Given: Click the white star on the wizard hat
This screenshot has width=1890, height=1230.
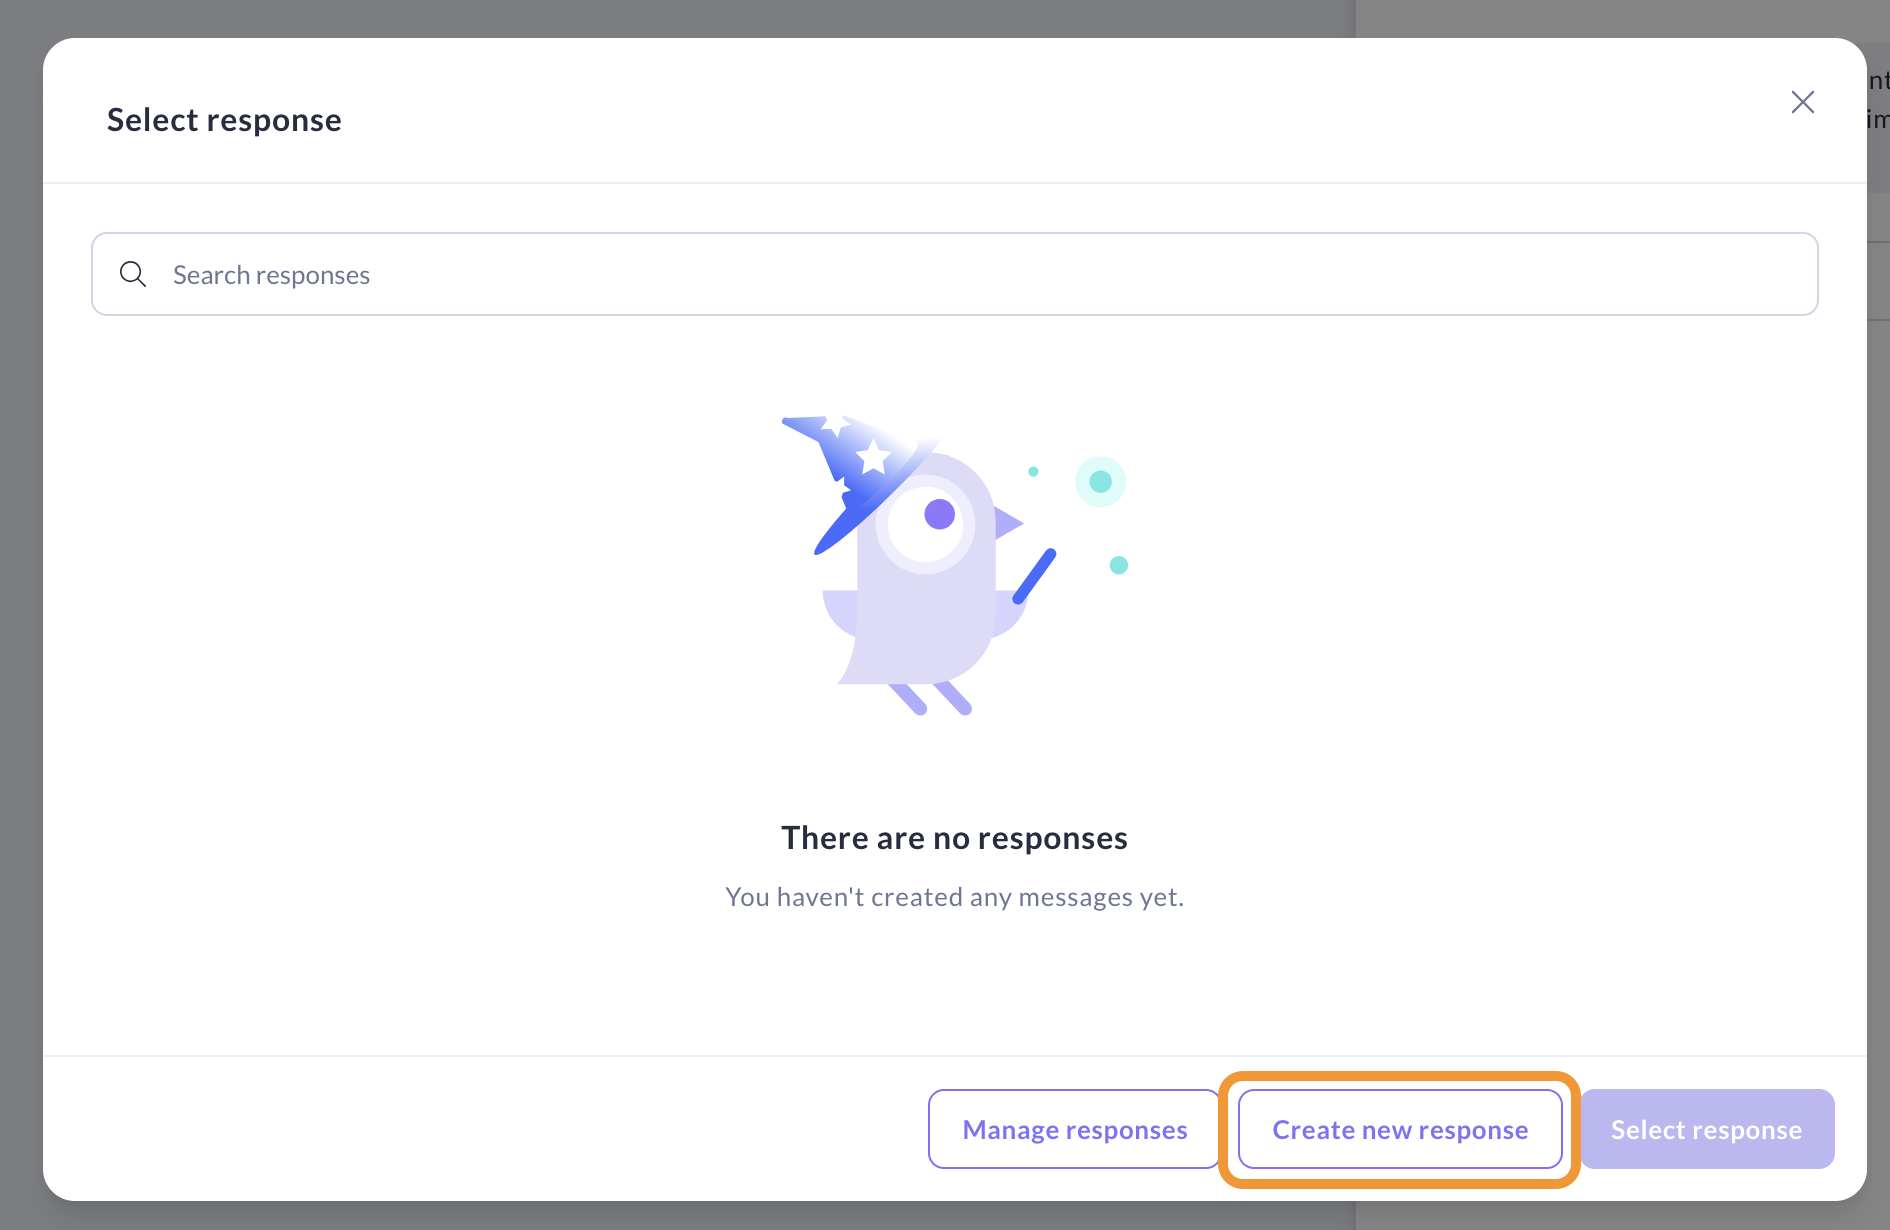Looking at the screenshot, I should [x=874, y=456].
